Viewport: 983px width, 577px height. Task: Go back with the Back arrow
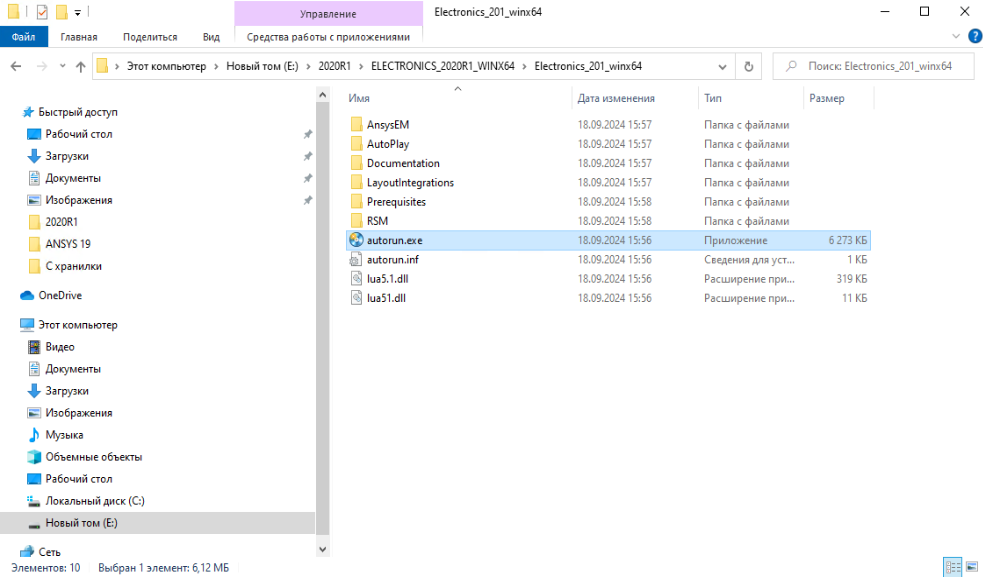coord(16,66)
